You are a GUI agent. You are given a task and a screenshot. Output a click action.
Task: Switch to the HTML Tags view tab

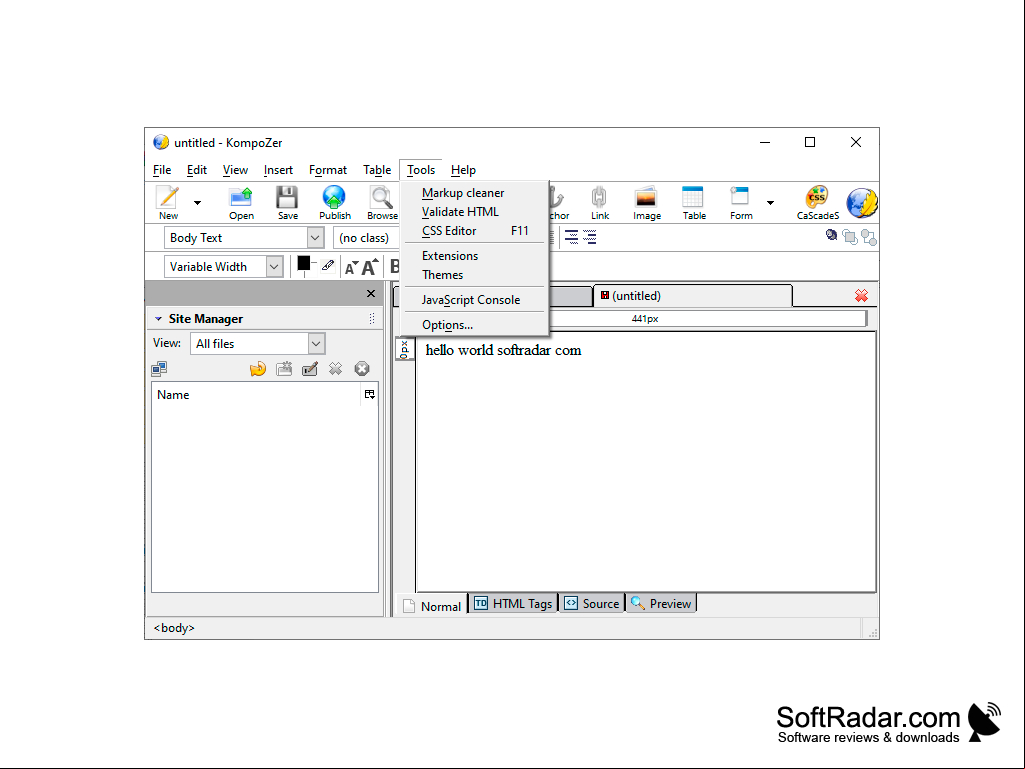click(513, 604)
